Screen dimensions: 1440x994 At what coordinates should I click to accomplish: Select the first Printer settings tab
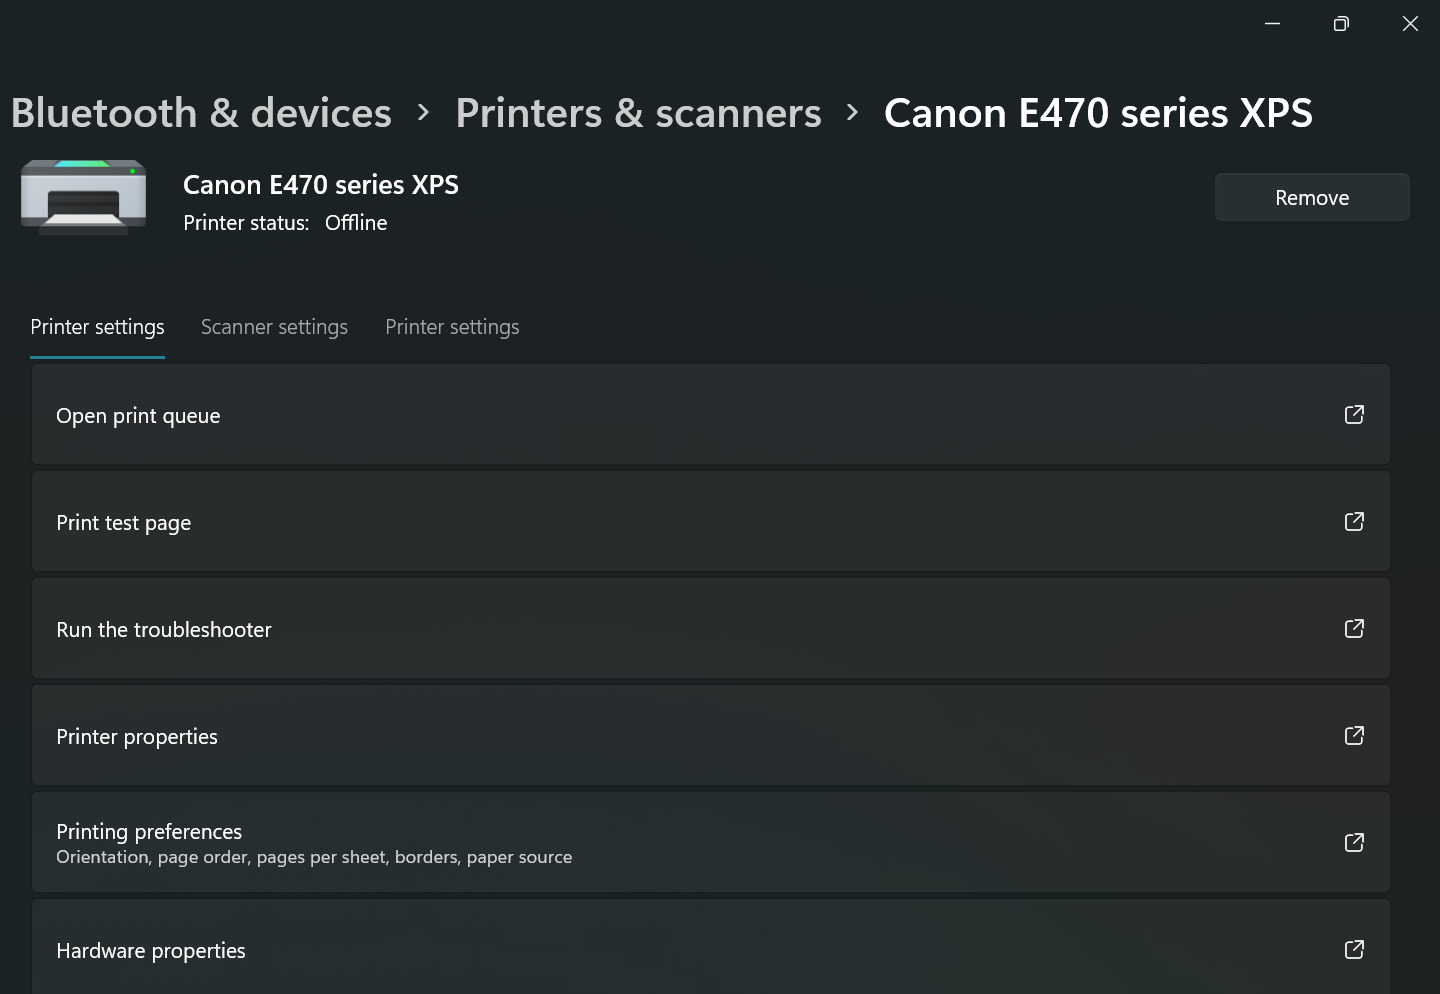point(97,327)
